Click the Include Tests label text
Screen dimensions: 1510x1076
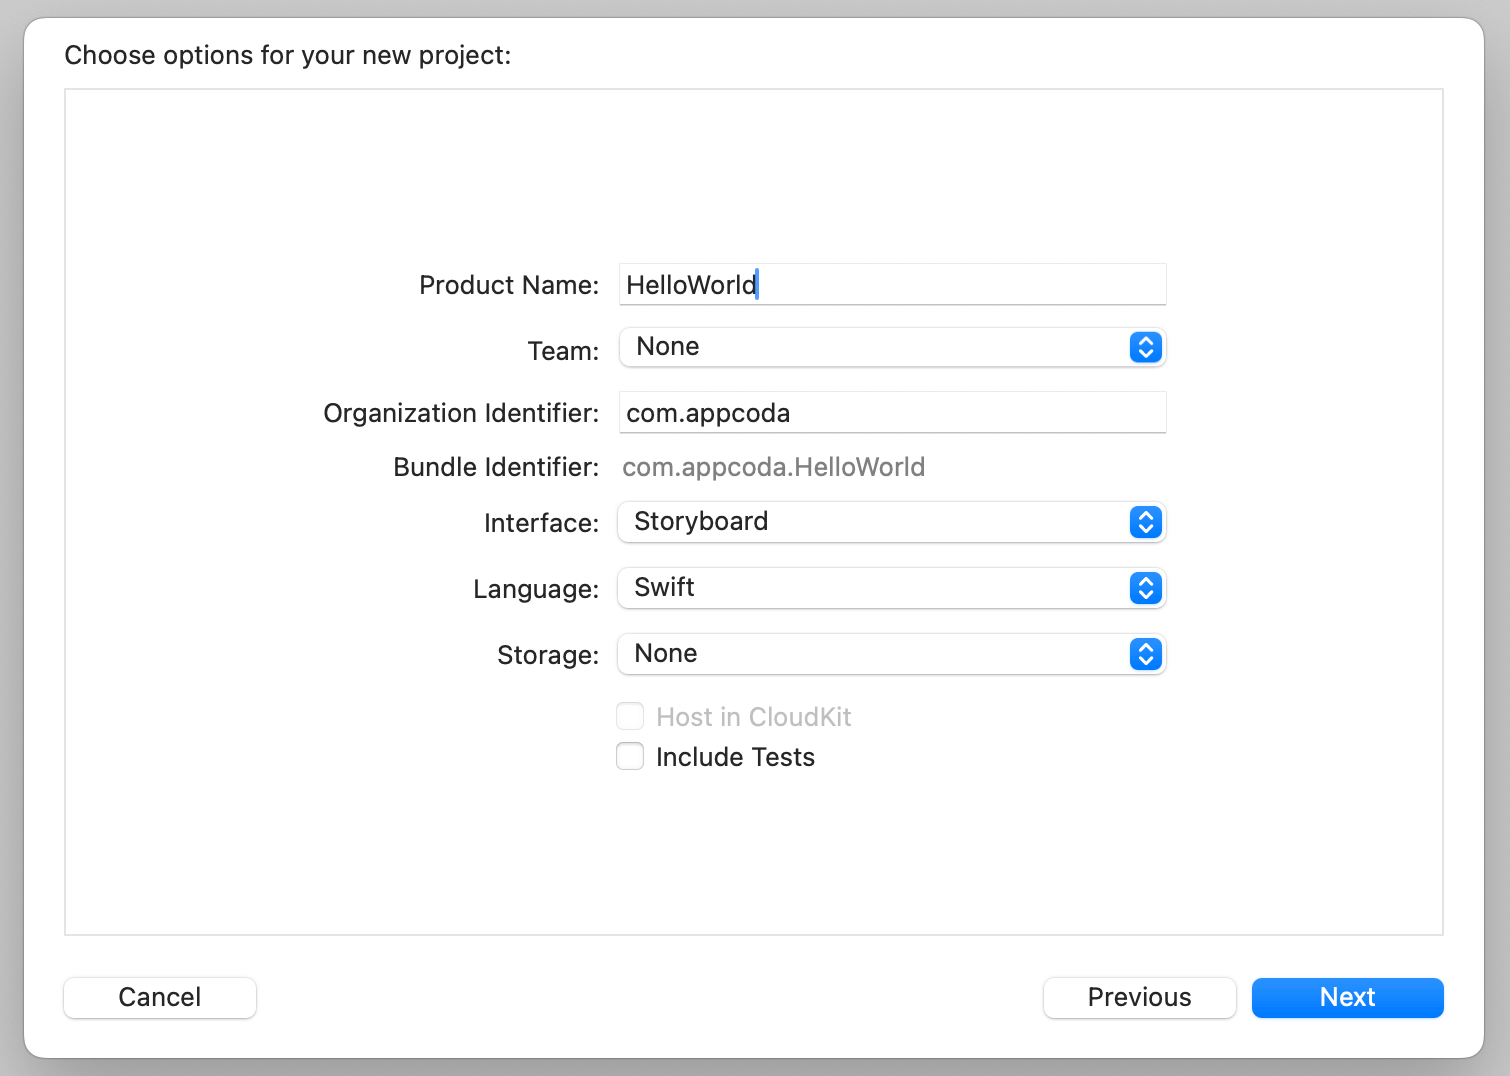[x=735, y=757]
